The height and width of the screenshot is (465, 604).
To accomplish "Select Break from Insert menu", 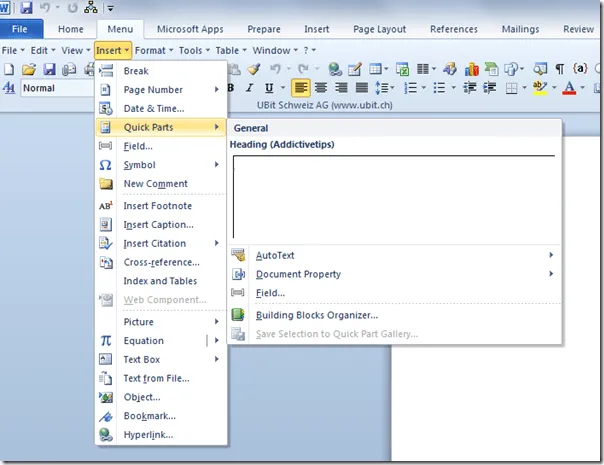I will tap(161, 71).
